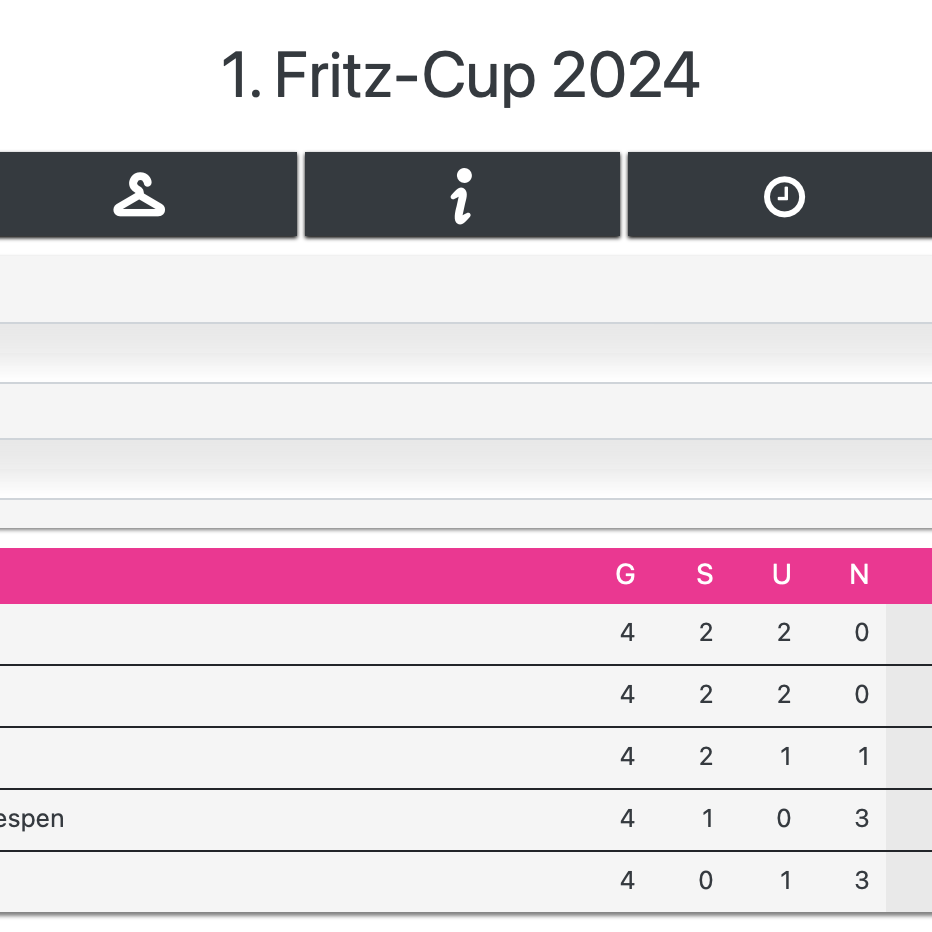Select the row with 2 wins, 1 draw, 1 loss

pyautogui.click(x=300, y=757)
